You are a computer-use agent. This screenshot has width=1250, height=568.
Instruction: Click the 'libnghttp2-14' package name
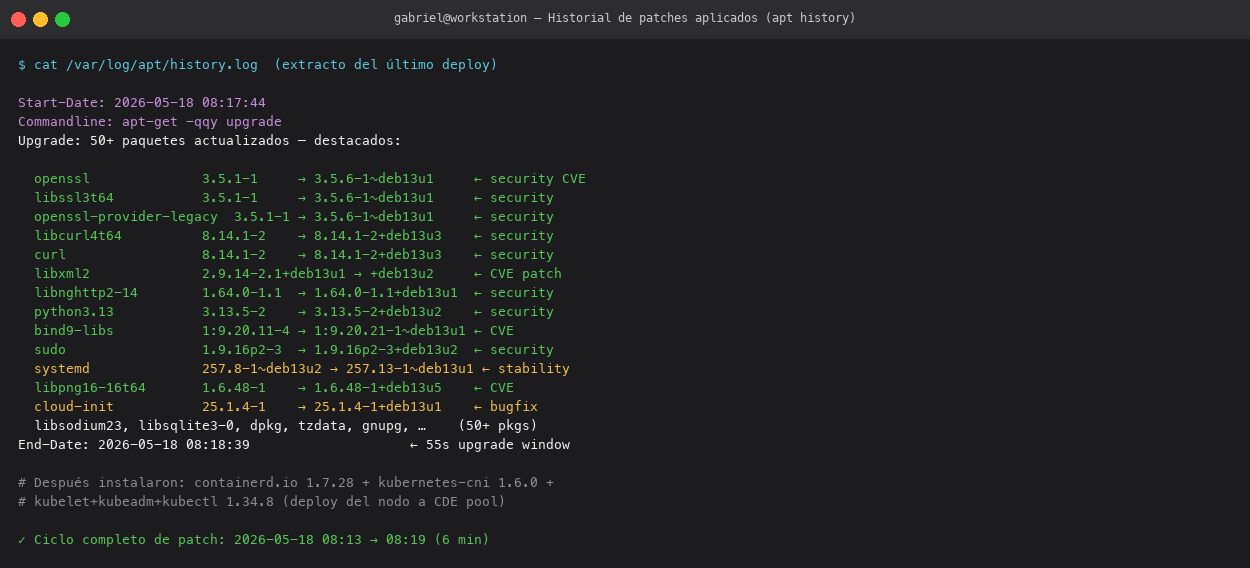[x=86, y=293]
